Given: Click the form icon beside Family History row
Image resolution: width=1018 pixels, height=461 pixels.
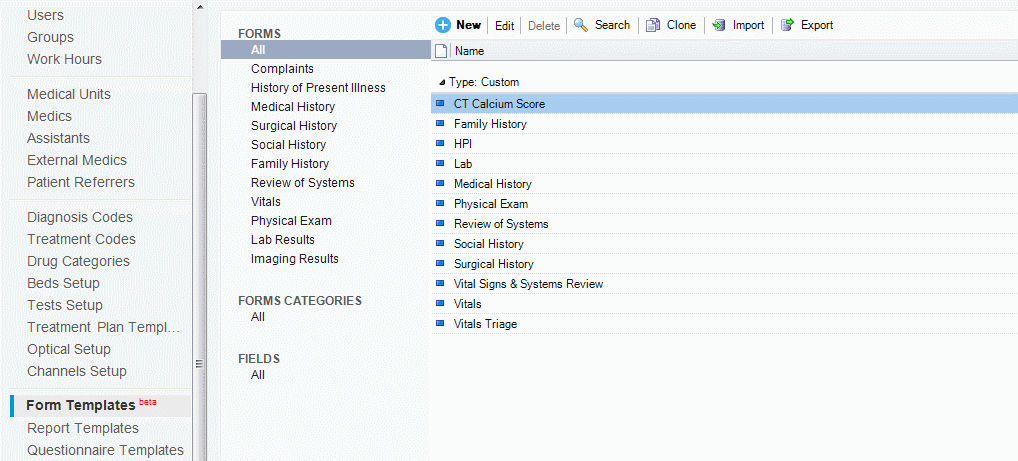Looking at the screenshot, I should click(439, 124).
